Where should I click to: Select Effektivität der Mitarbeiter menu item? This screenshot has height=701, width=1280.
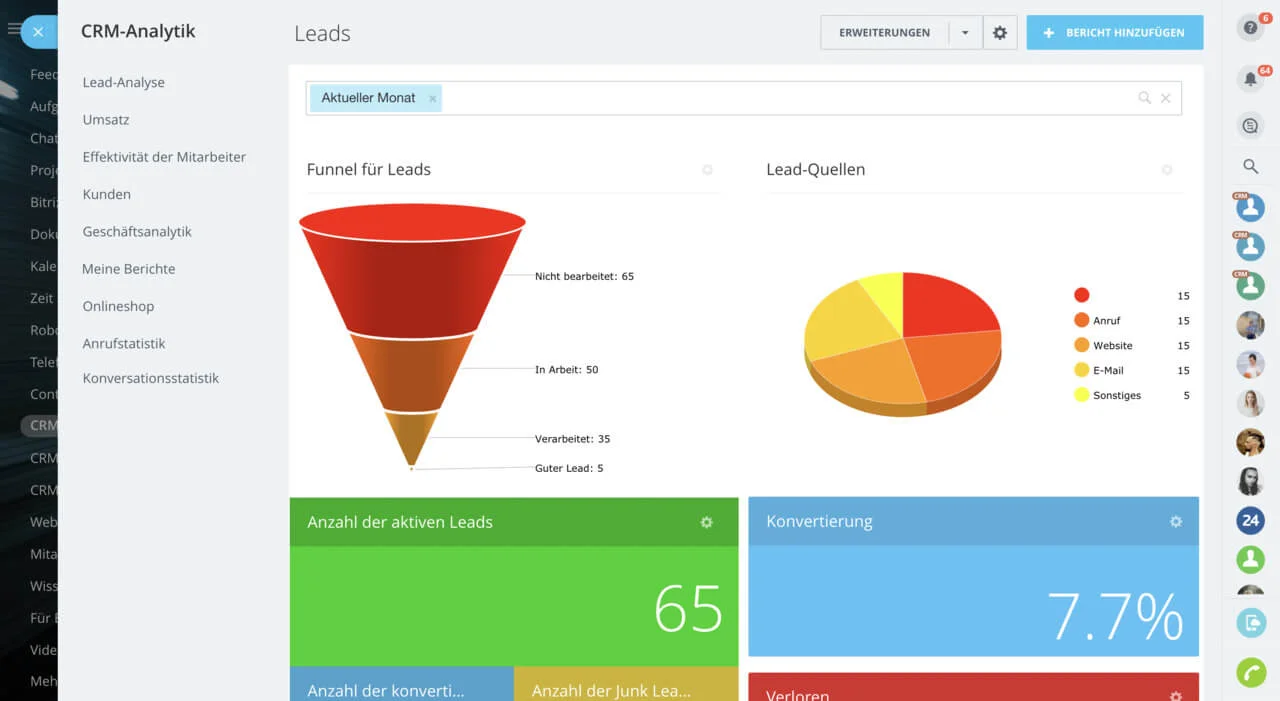tap(164, 157)
